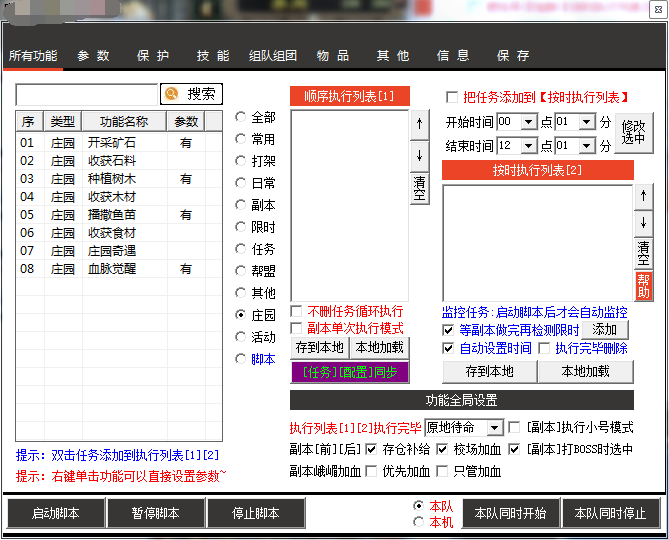Click 停止脚本 button
Viewport: 669px width, 540px height.
tap(256, 513)
